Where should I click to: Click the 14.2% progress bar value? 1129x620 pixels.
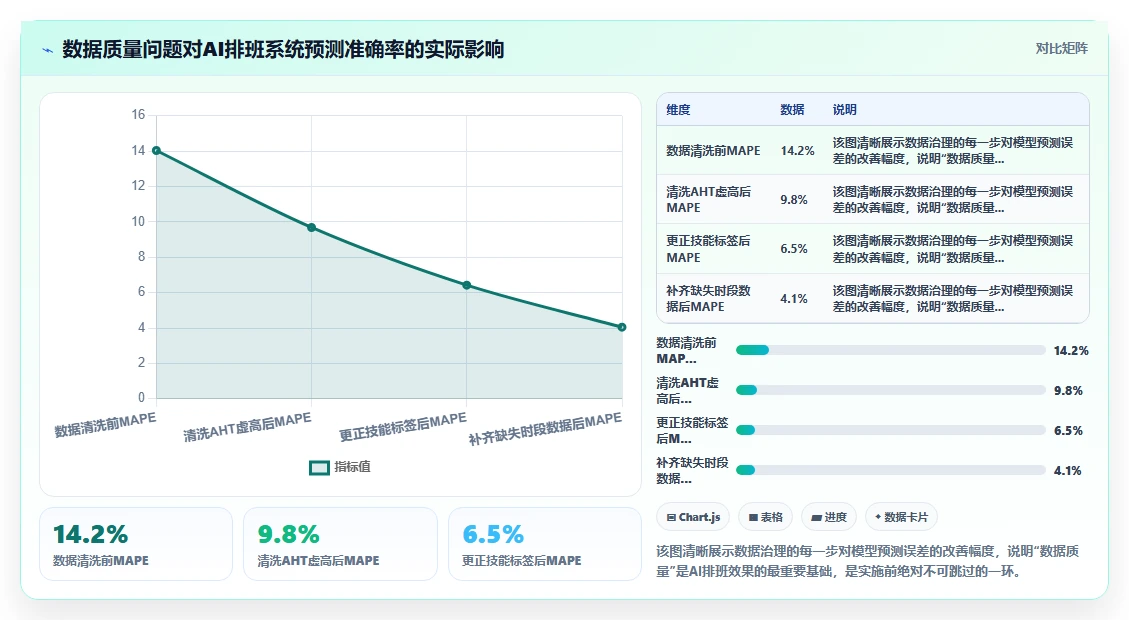(x=1071, y=351)
